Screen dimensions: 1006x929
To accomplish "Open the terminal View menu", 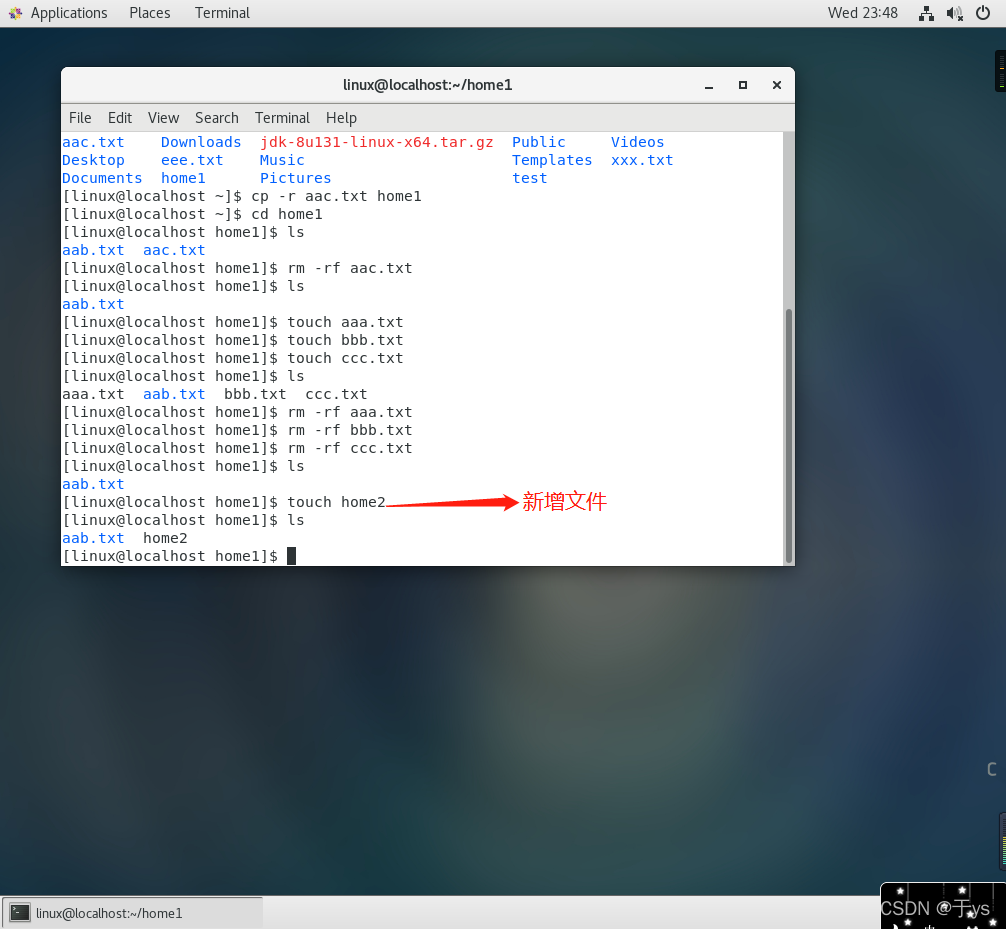I will point(164,118).
